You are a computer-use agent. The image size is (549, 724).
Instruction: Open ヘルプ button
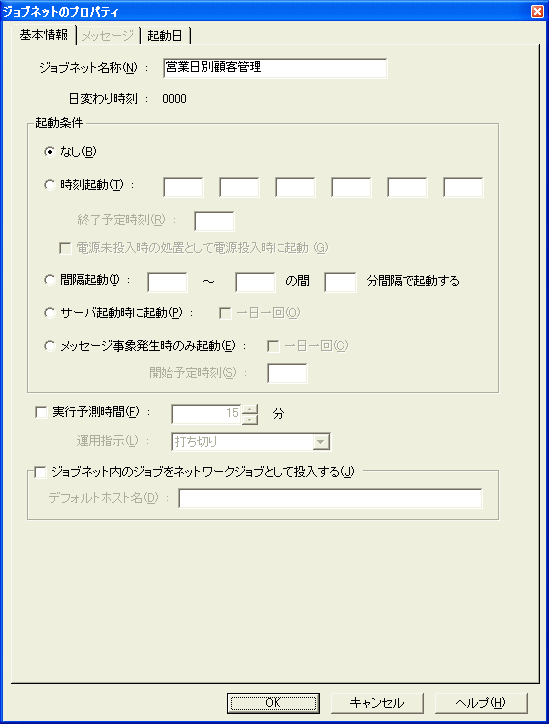(x=481, y=703)
